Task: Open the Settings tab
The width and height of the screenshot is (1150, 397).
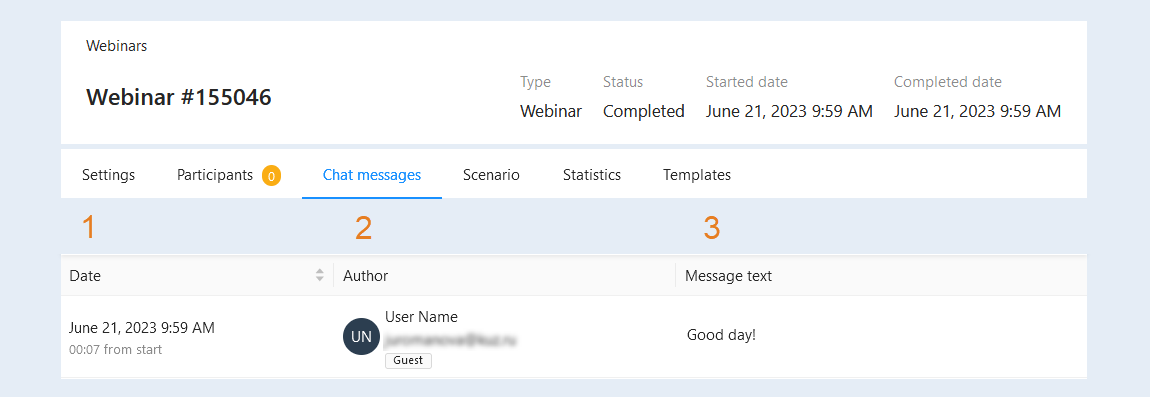Action: click(x=109, y=175)
